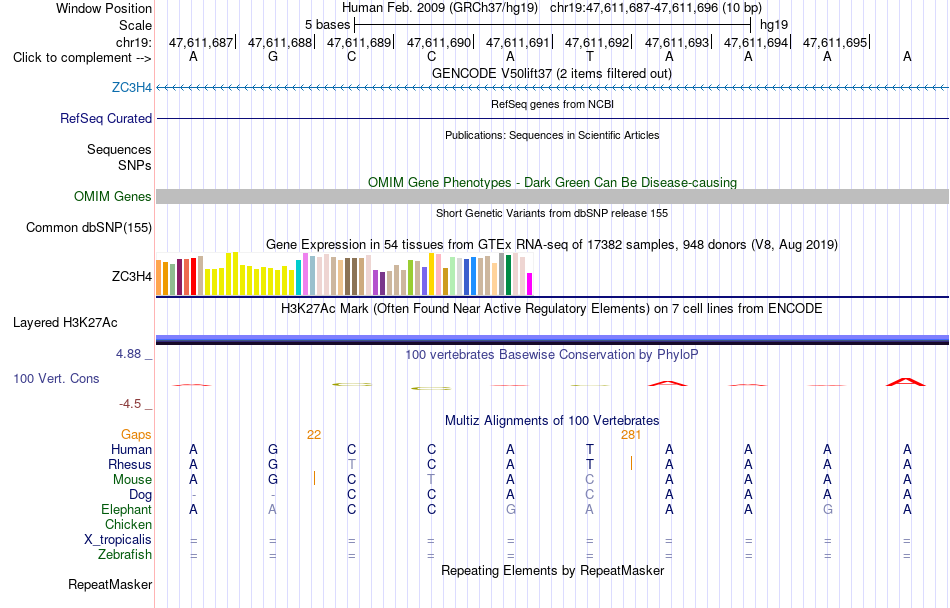Click the '5 bases' scale bar text
The image size is (950, 608).
[x=327, y=25]
